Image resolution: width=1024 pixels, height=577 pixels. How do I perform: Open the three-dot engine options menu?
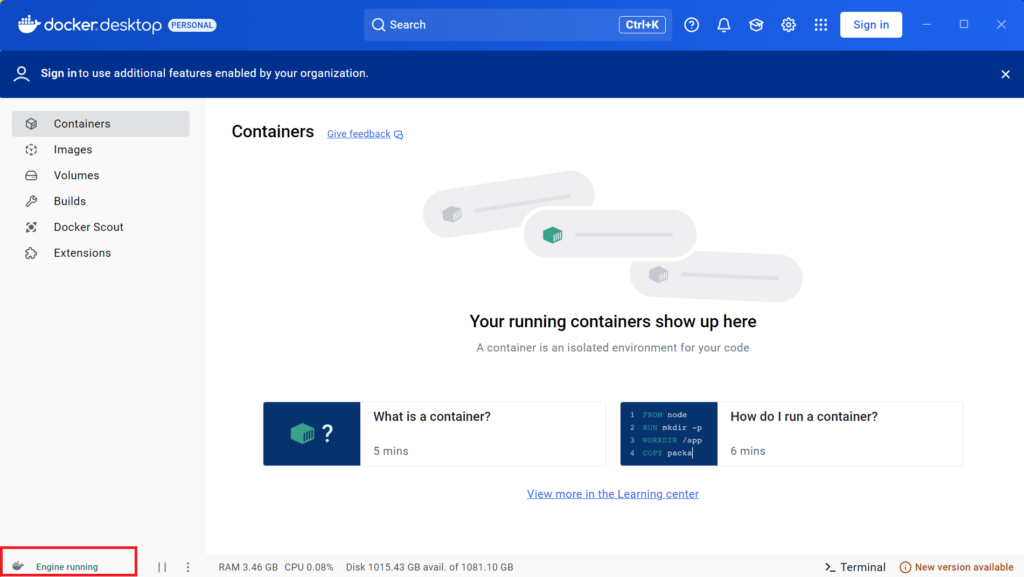(188, 567)
